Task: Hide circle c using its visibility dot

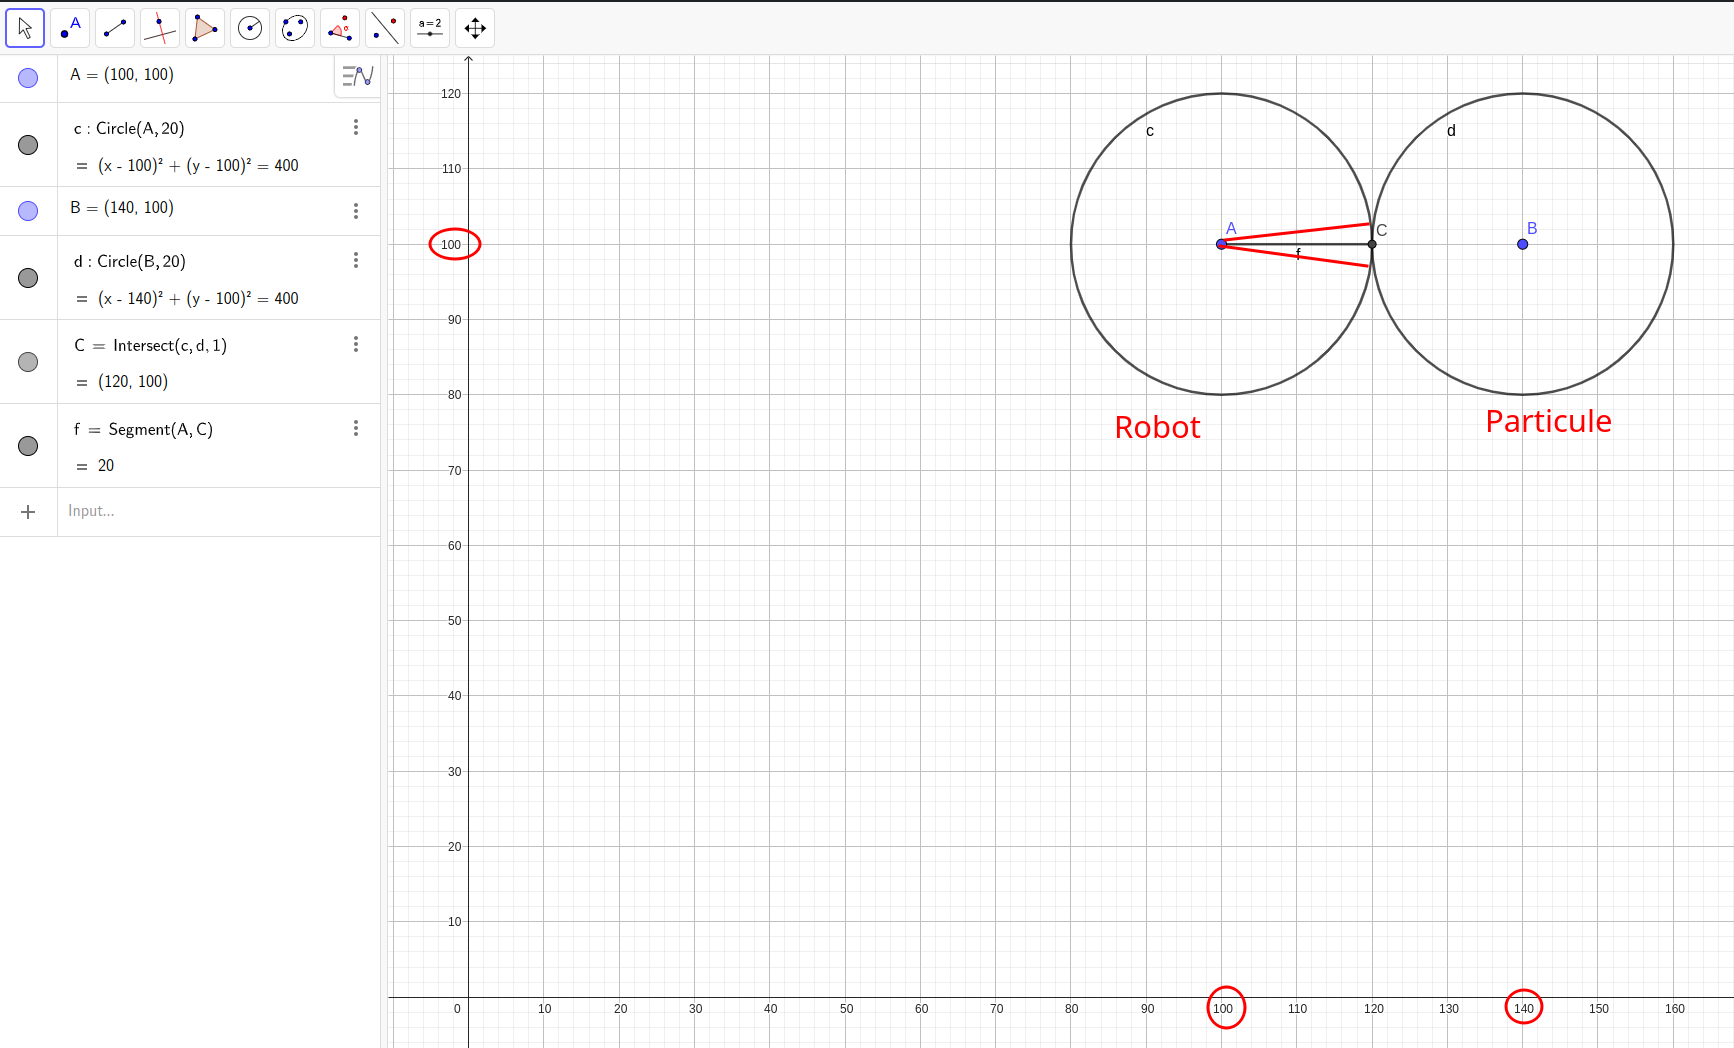Action: coord(28,145)
